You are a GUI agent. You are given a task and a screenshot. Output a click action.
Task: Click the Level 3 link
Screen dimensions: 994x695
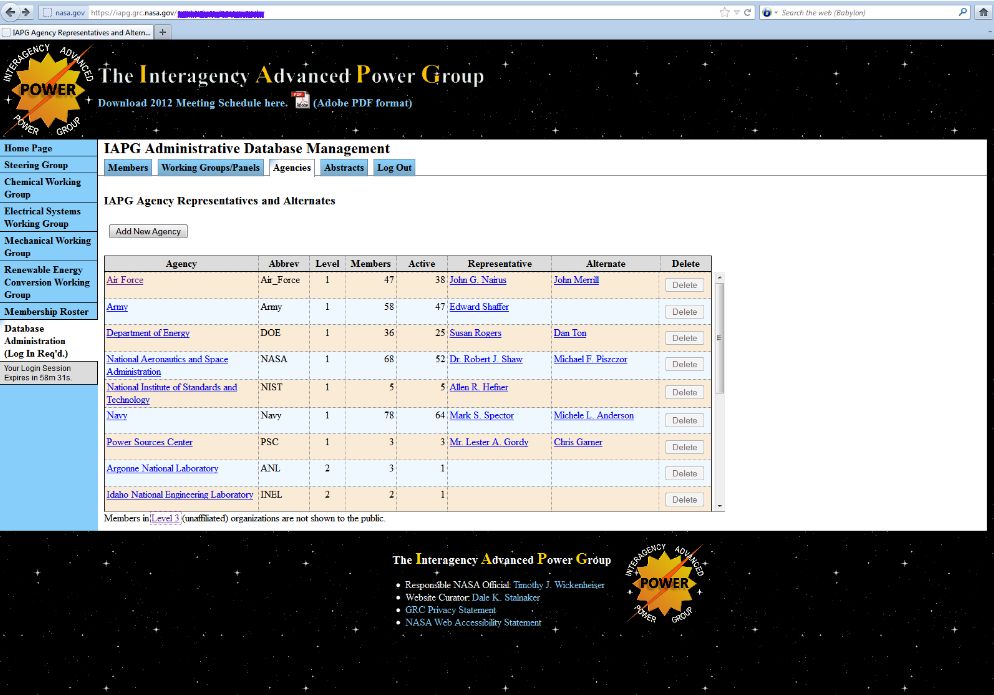point(165,518)
